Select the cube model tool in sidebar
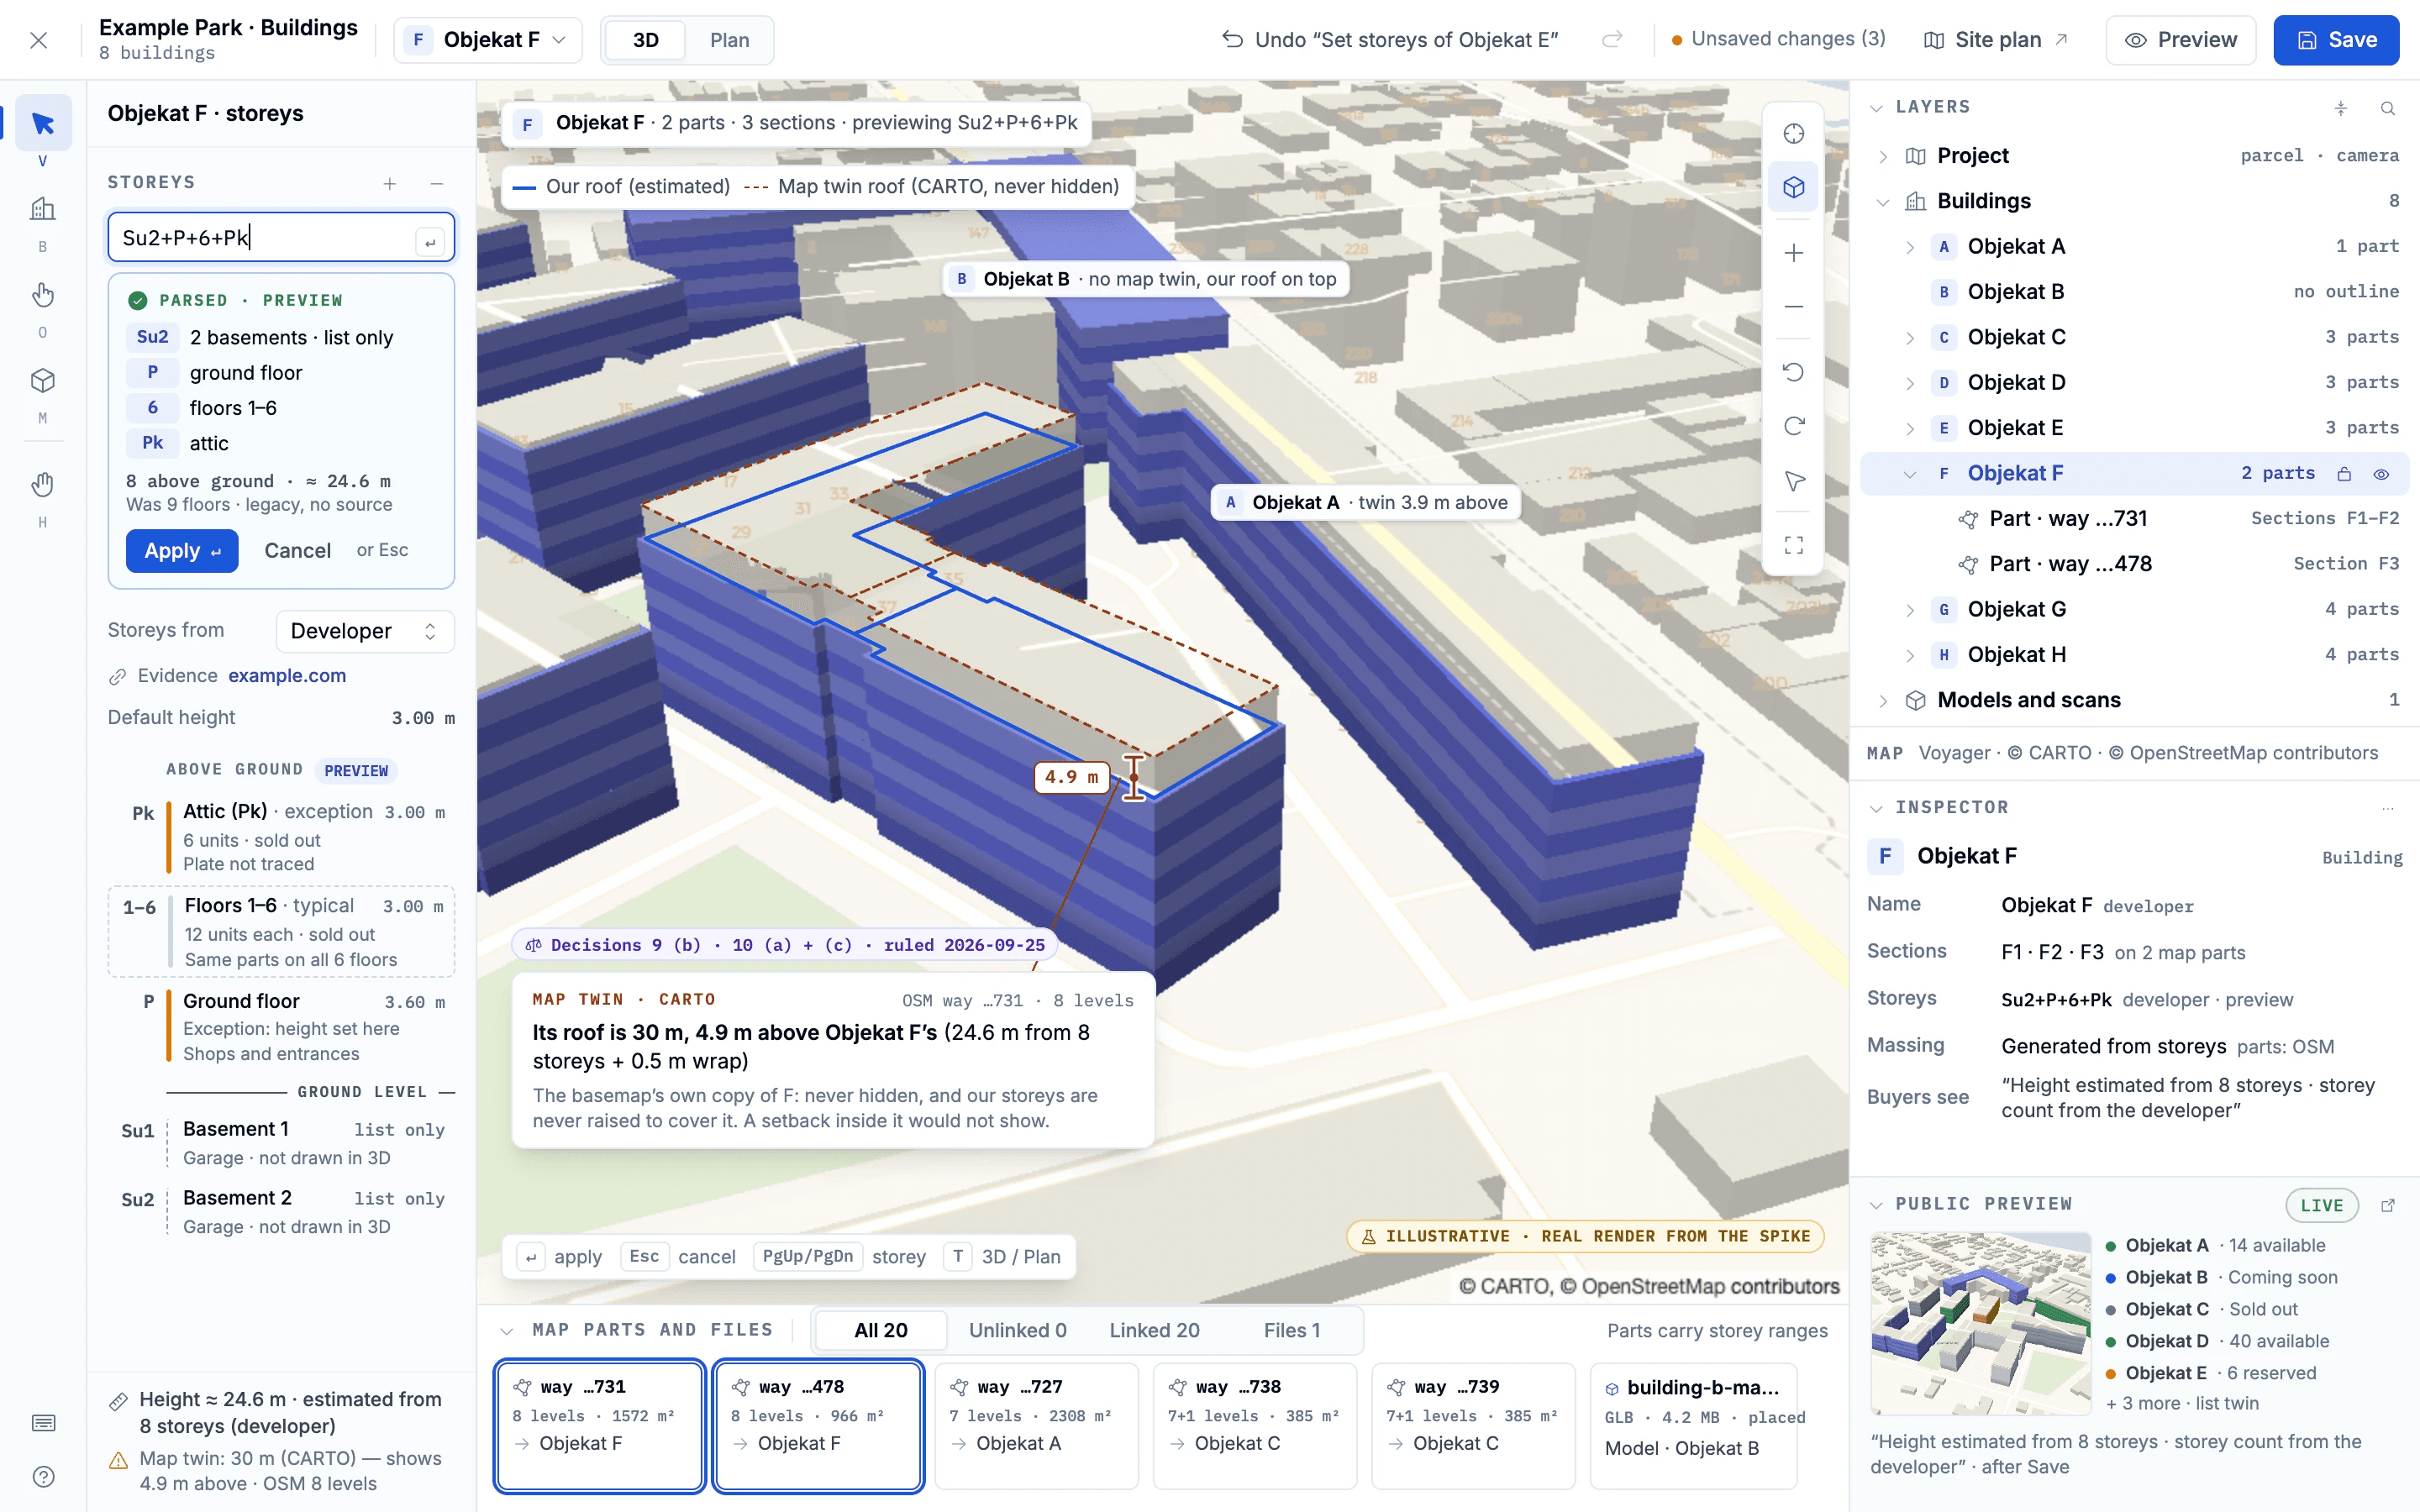Viewport: 2420px width, 1512px height. [x=42, y=381]
